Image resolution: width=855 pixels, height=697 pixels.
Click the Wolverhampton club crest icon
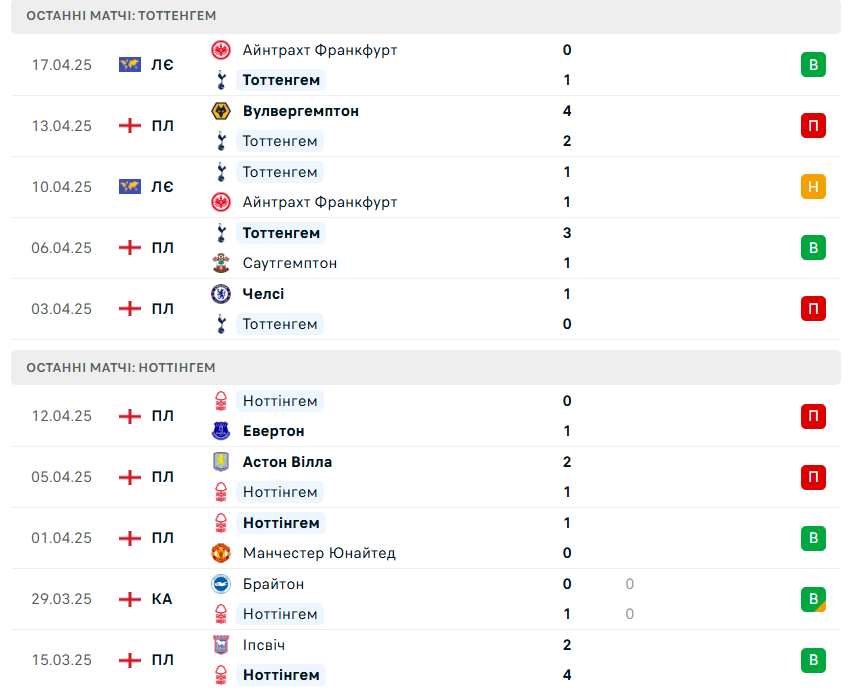221,111
